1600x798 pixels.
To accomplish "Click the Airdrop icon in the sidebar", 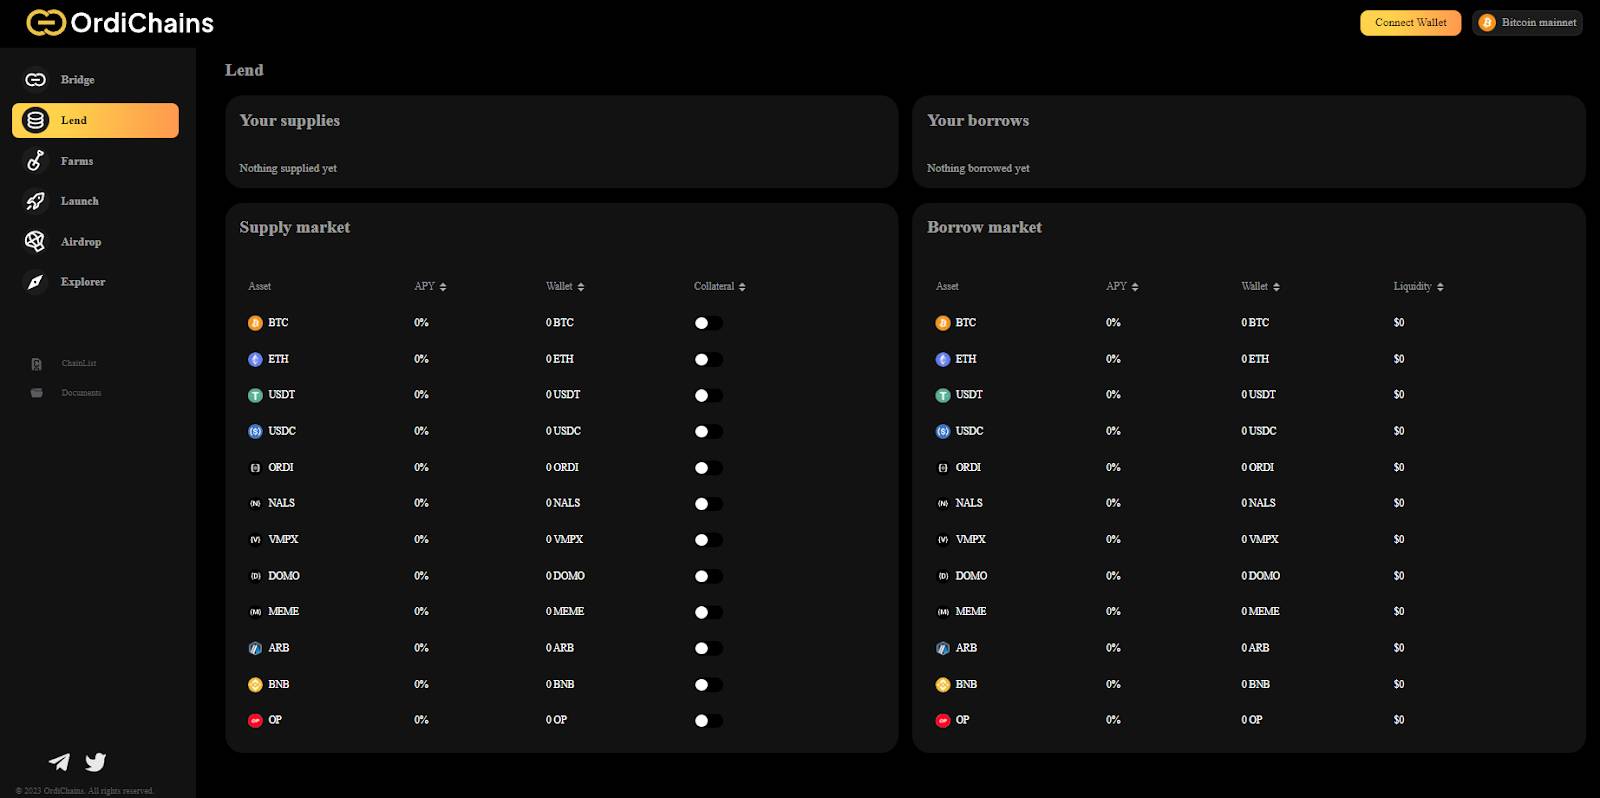I will coord(36,242).
